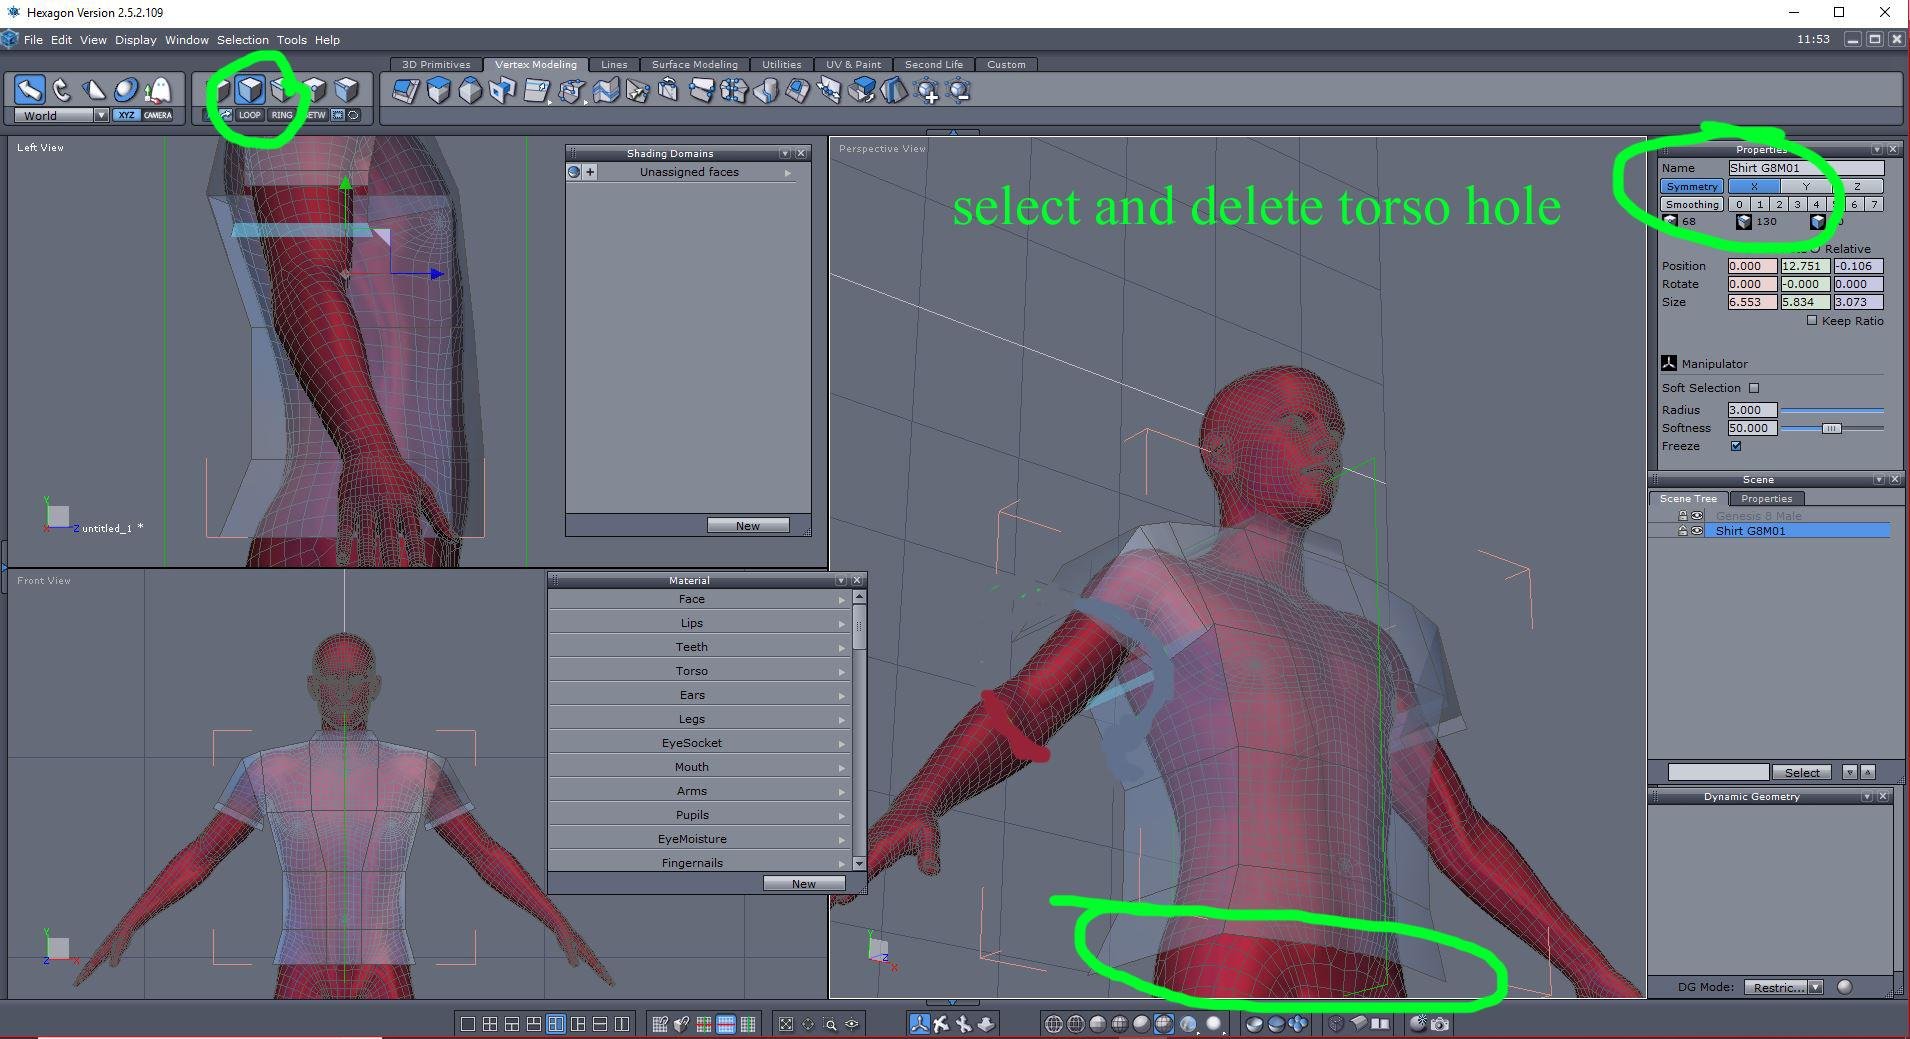Select the four-view layout icon
This screenshot has height=1039, width=1910.
pyautogui.click(x=489, y=1024)
